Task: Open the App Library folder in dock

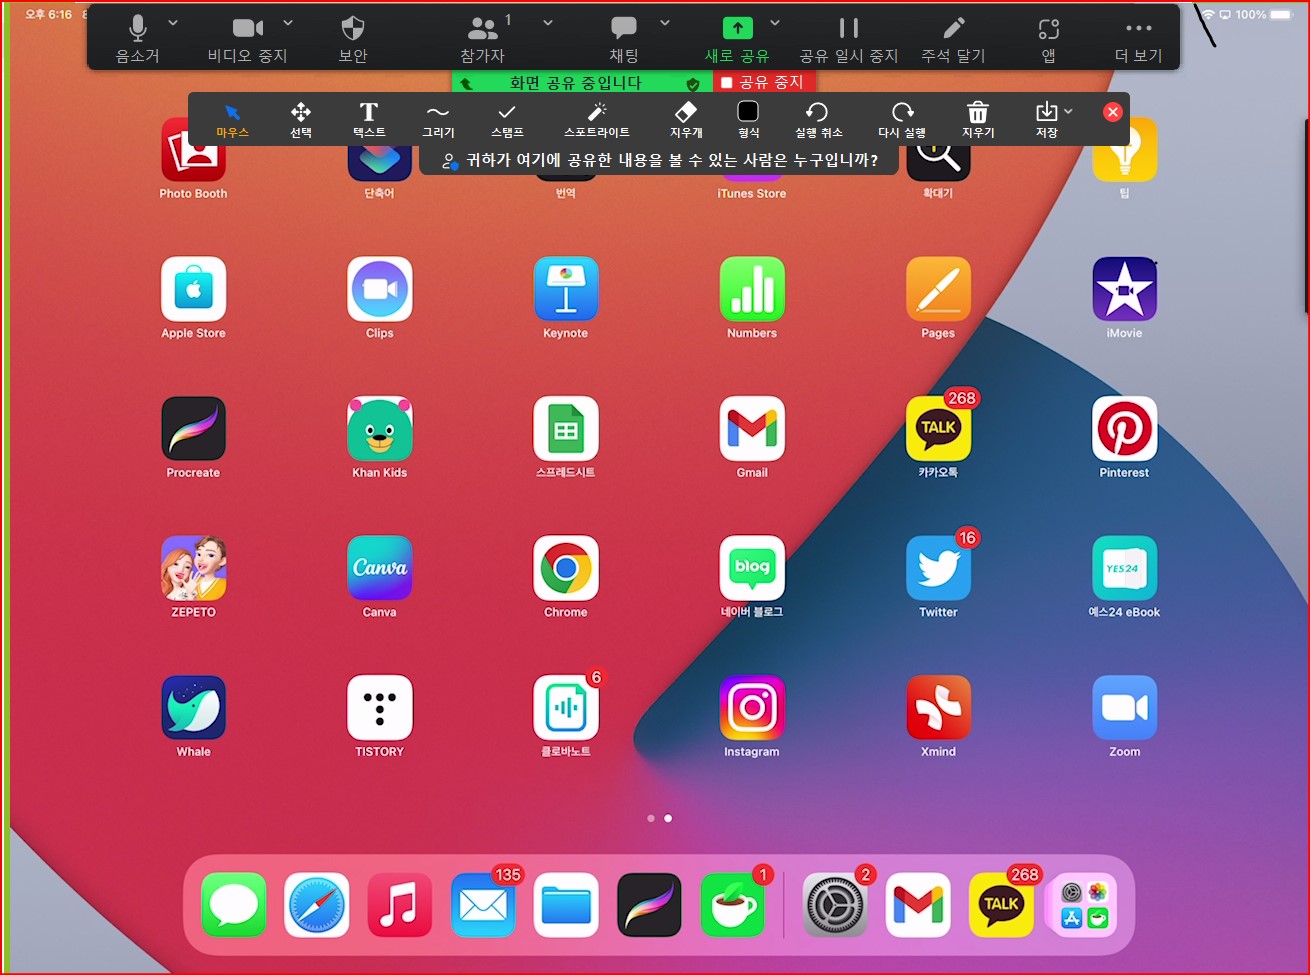Action: click(x=1084, y=905)
